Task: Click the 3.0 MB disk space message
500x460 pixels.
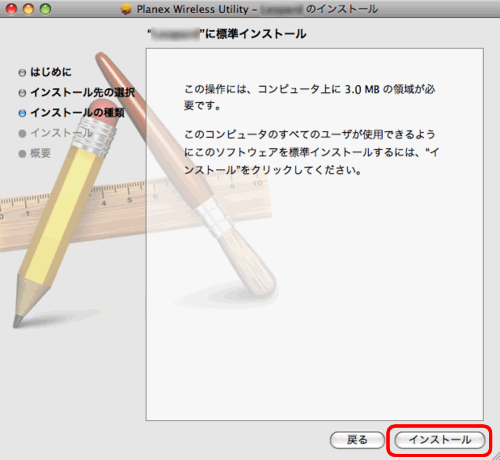Action: pyautogui.click(x=310, y=97)
